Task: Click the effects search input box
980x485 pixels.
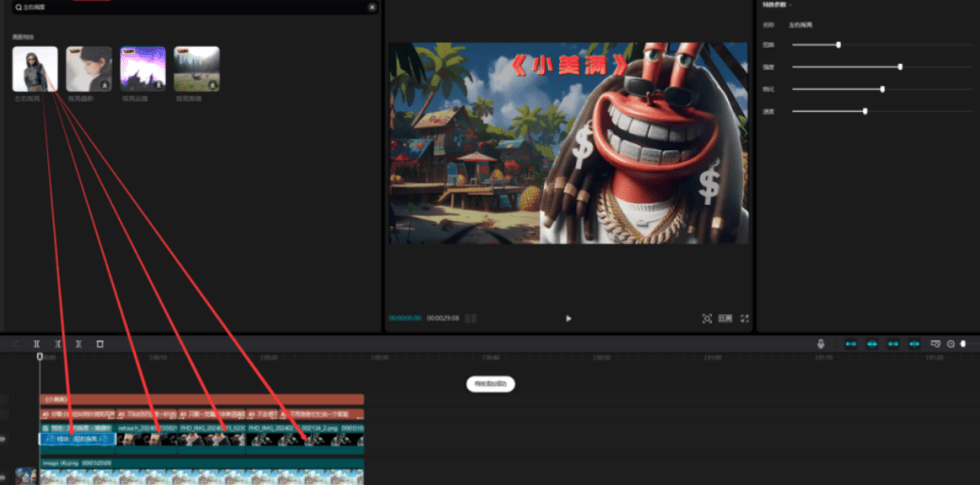Action: click(190, 7)
